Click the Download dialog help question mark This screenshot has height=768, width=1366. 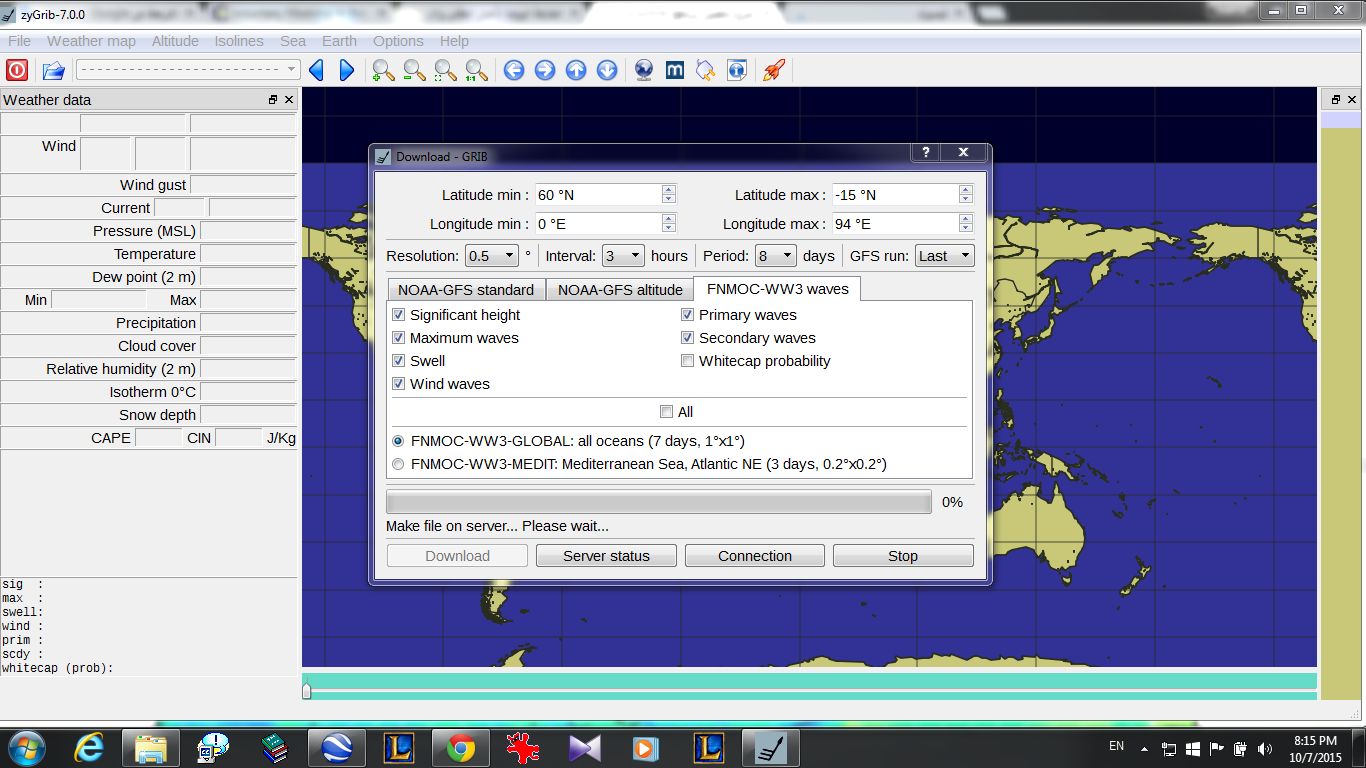point(926,152)
